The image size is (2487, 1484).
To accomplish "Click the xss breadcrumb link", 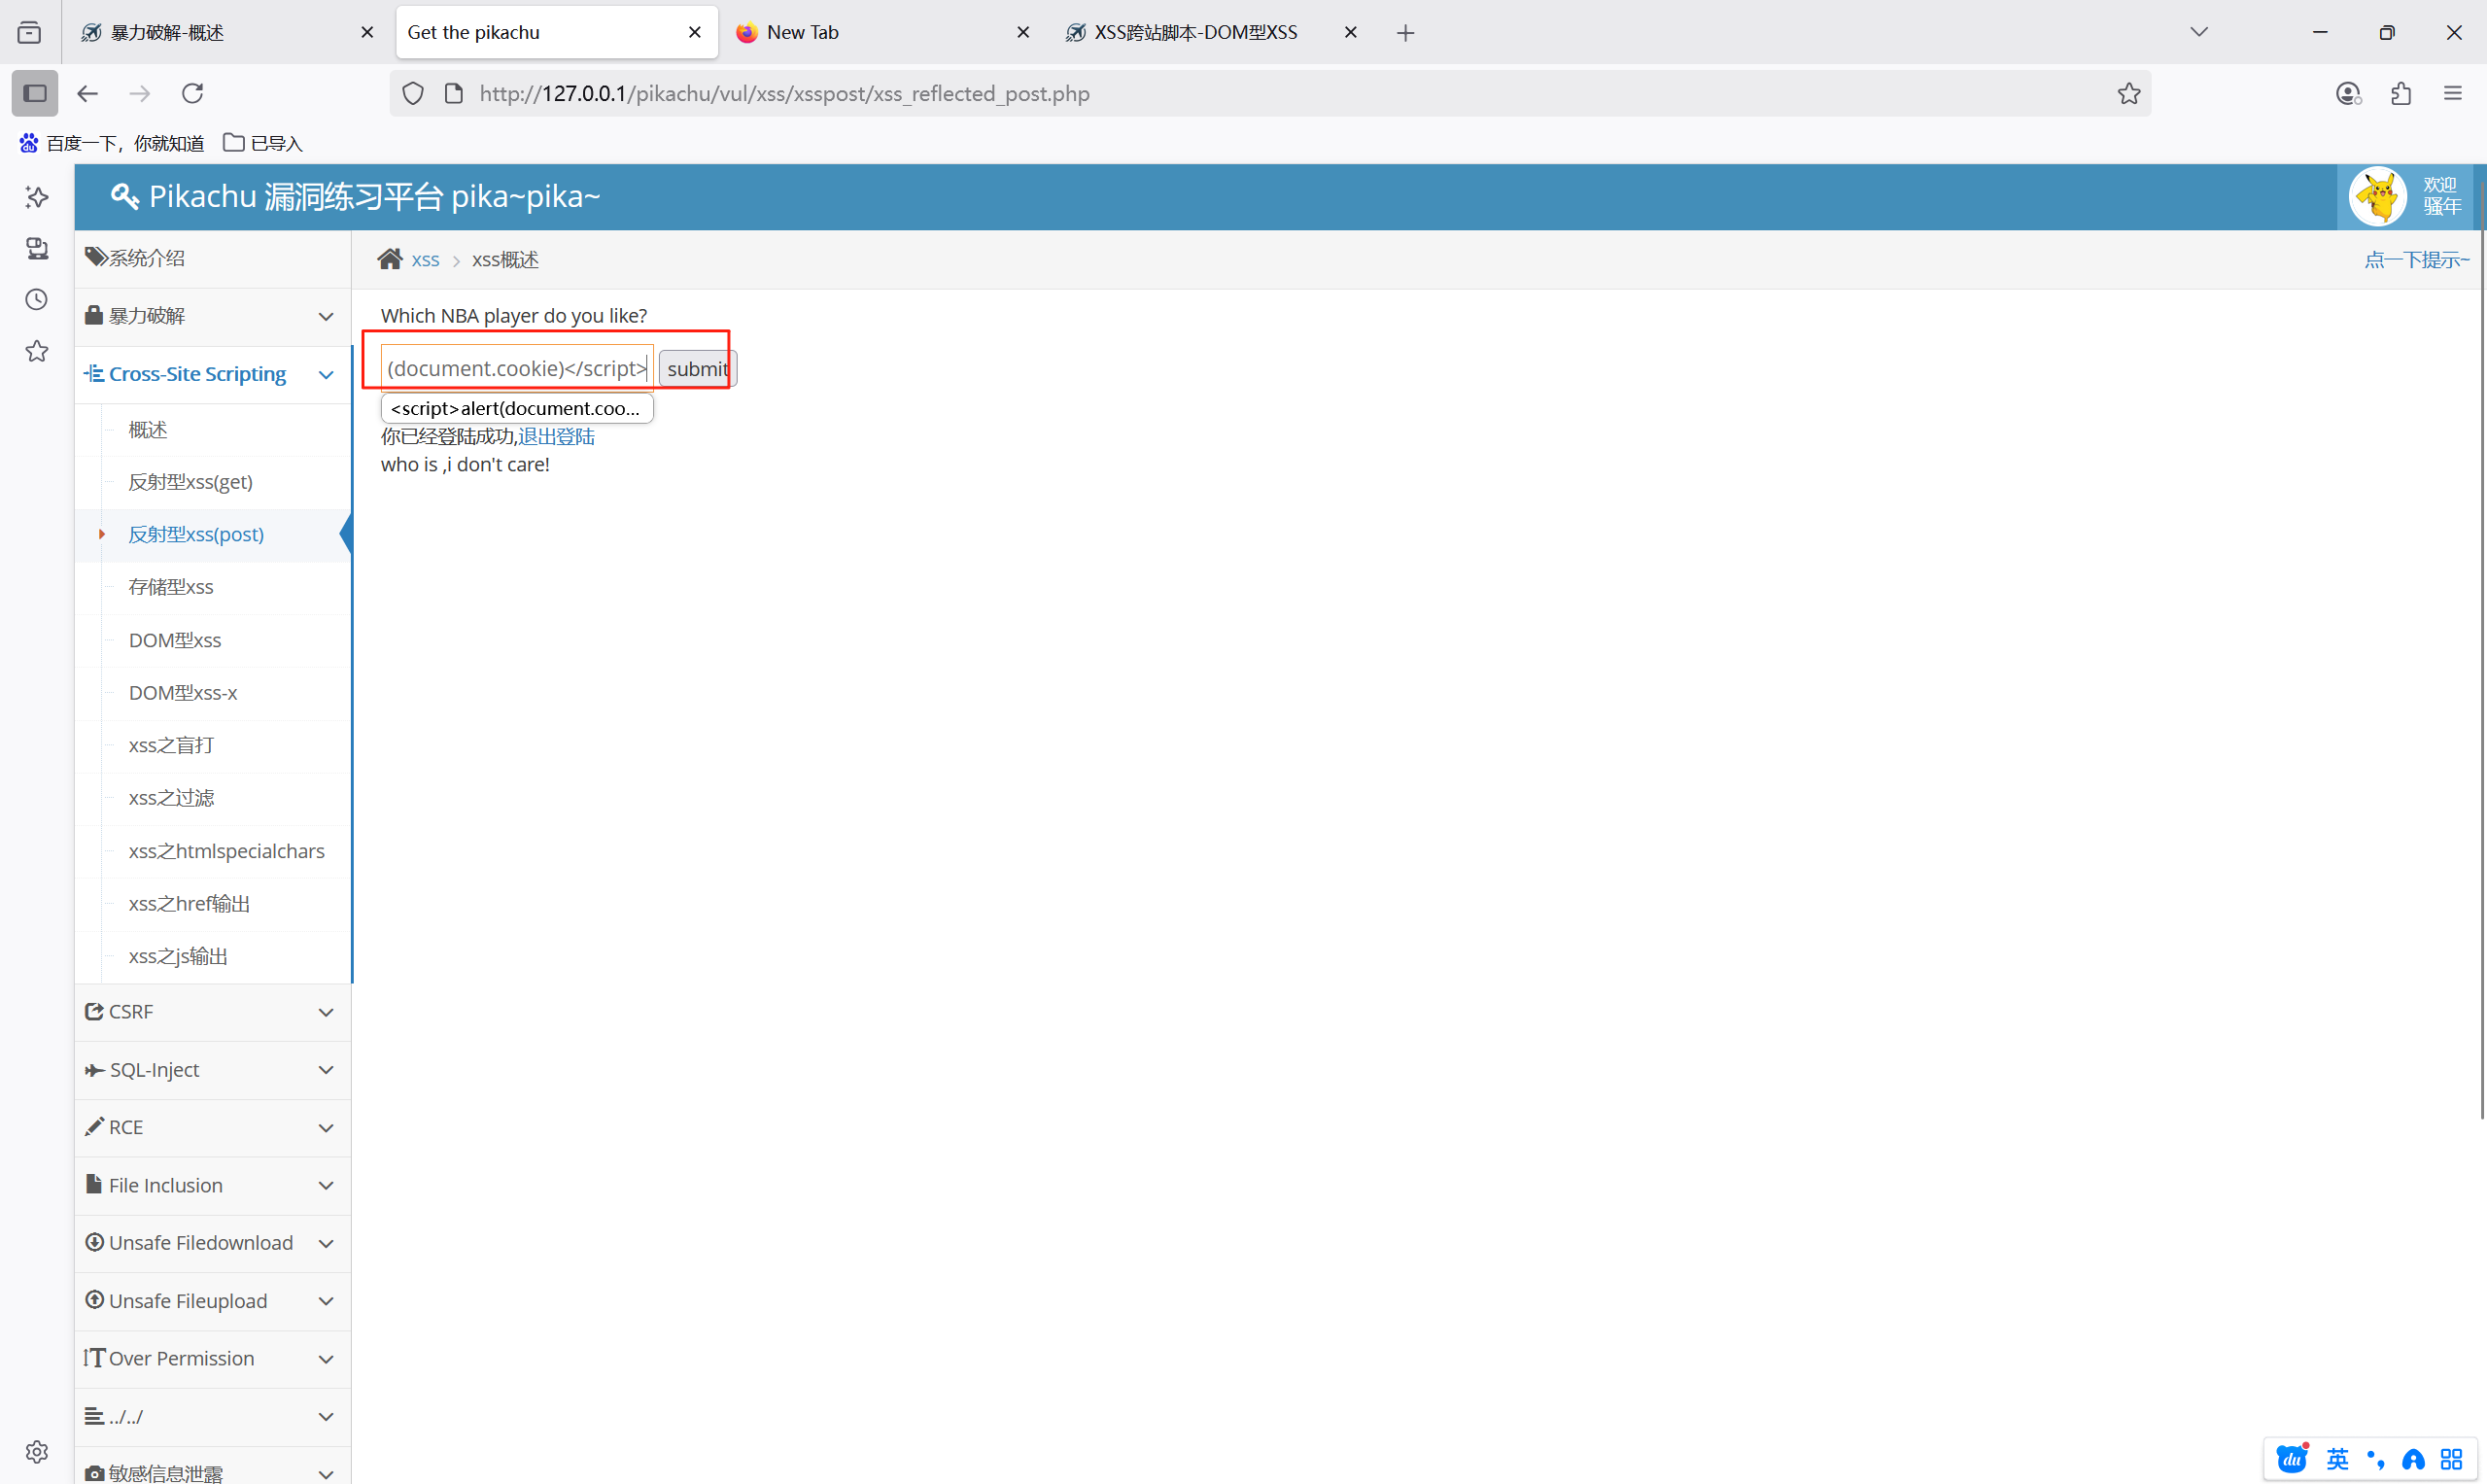I will click(425, 260).
